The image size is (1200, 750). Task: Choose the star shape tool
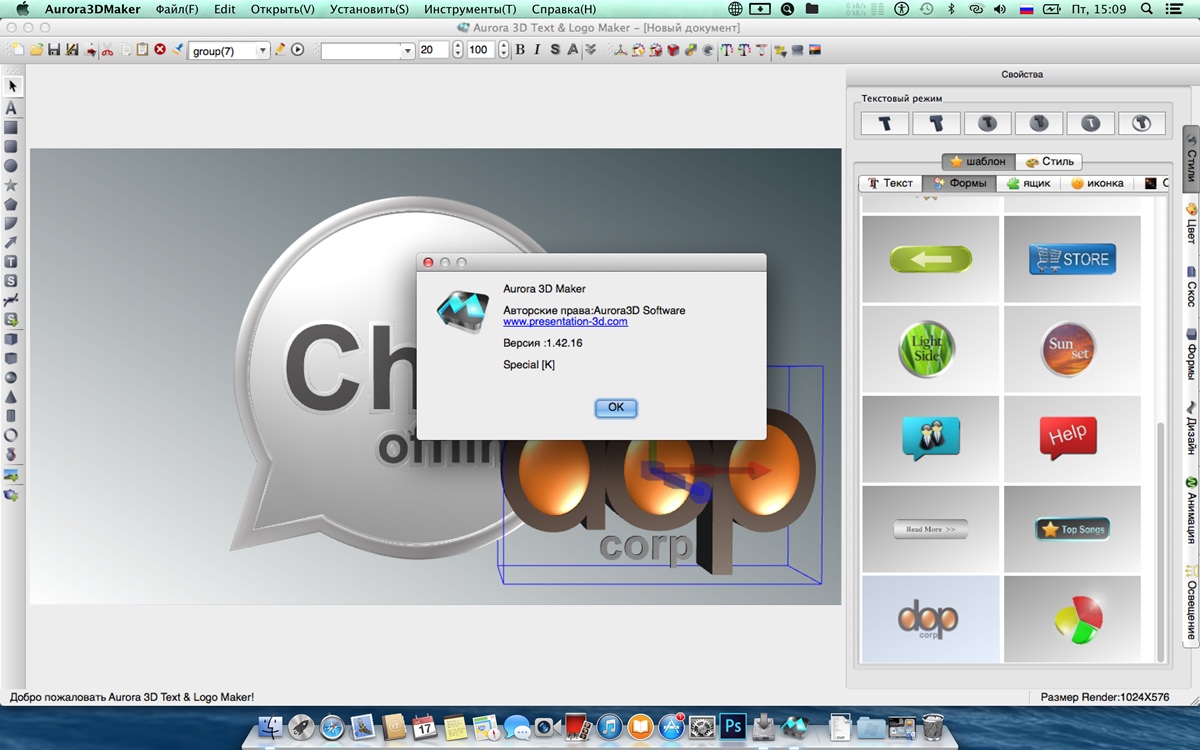(x=12, y=185)
